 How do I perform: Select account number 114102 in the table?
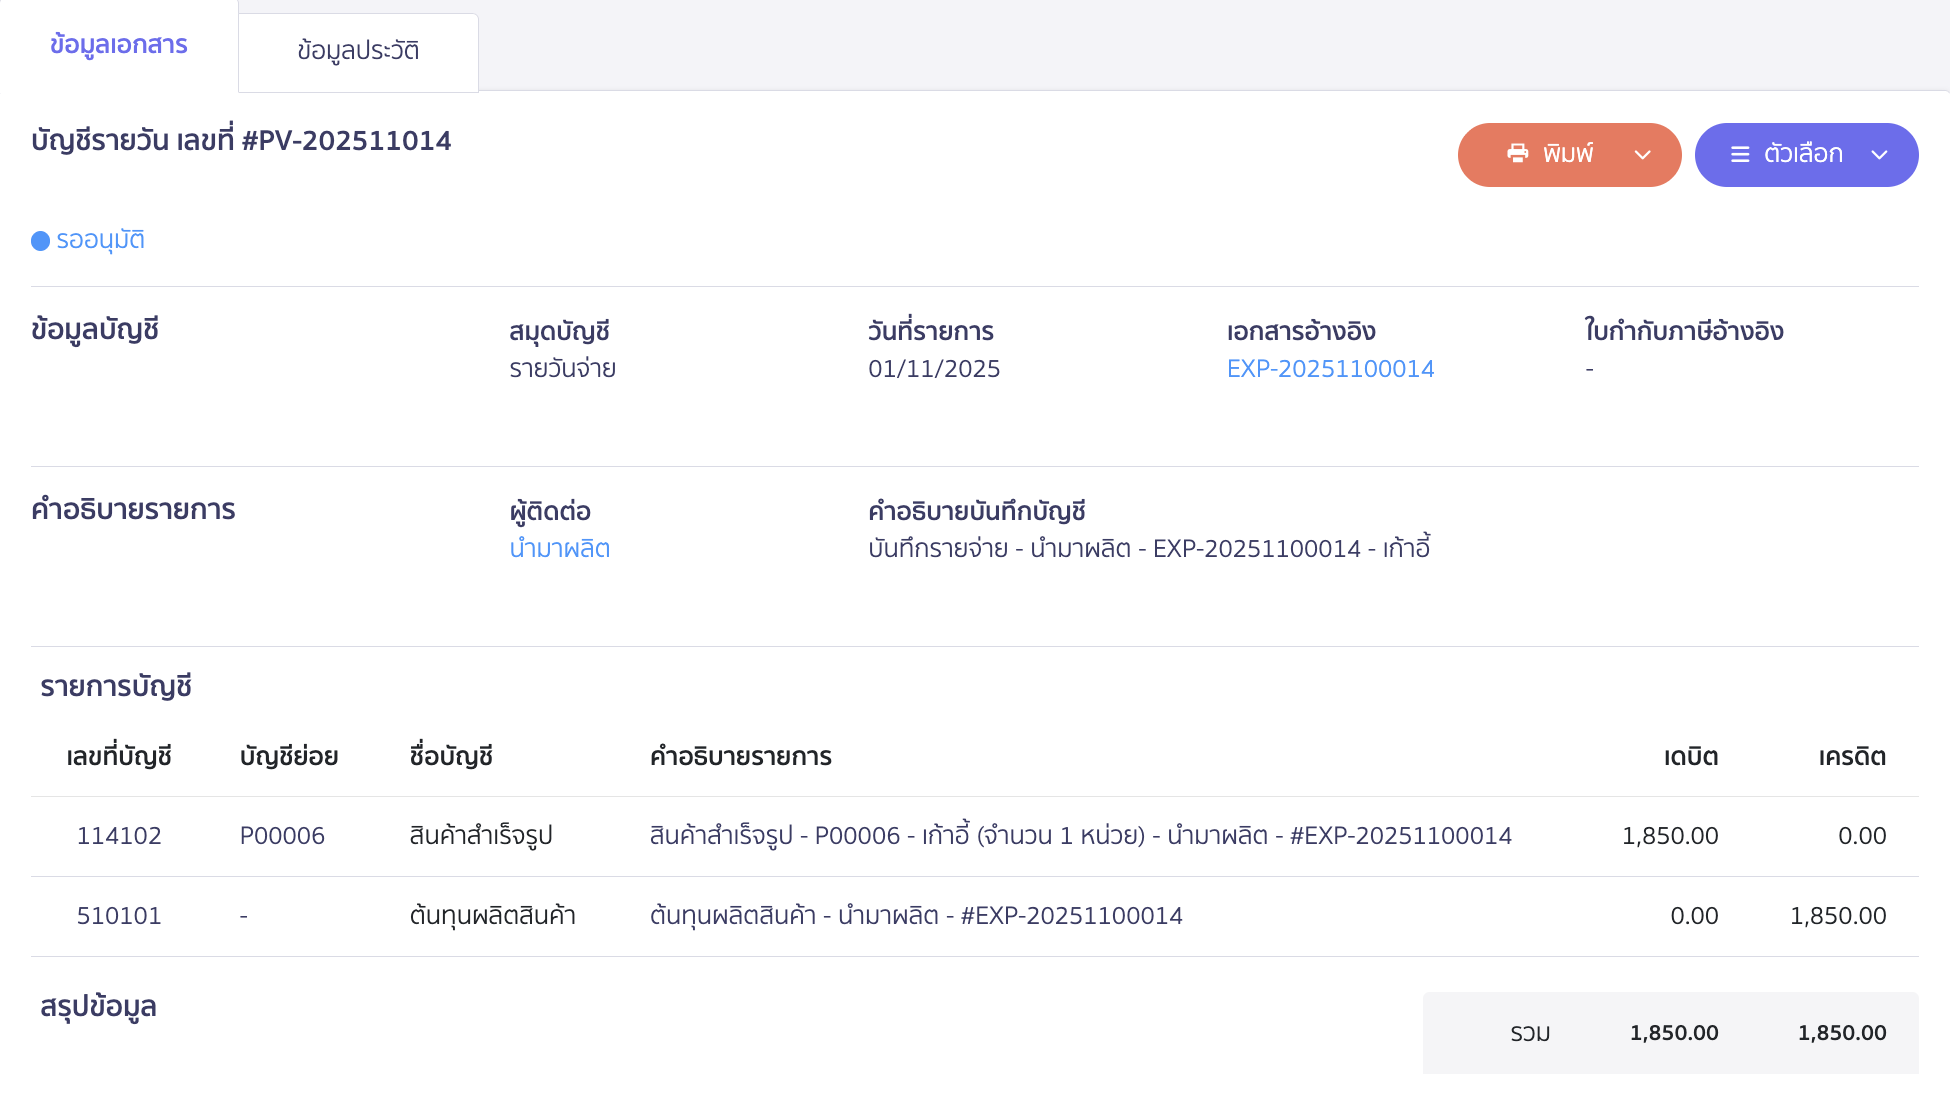(x=120, y=835)
